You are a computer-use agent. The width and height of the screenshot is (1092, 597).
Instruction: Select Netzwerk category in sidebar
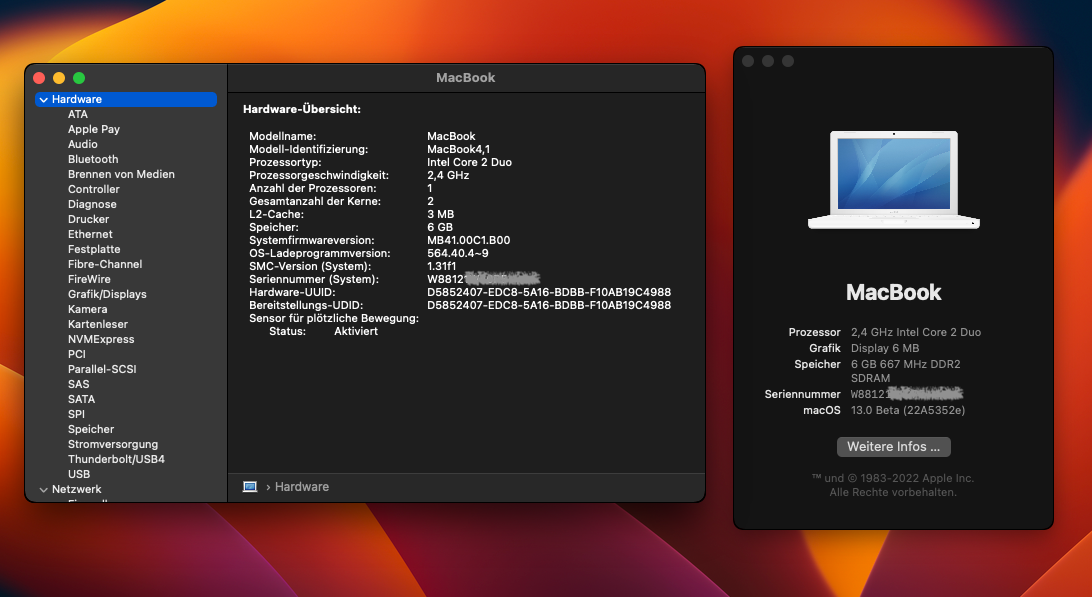click(77, 490)
